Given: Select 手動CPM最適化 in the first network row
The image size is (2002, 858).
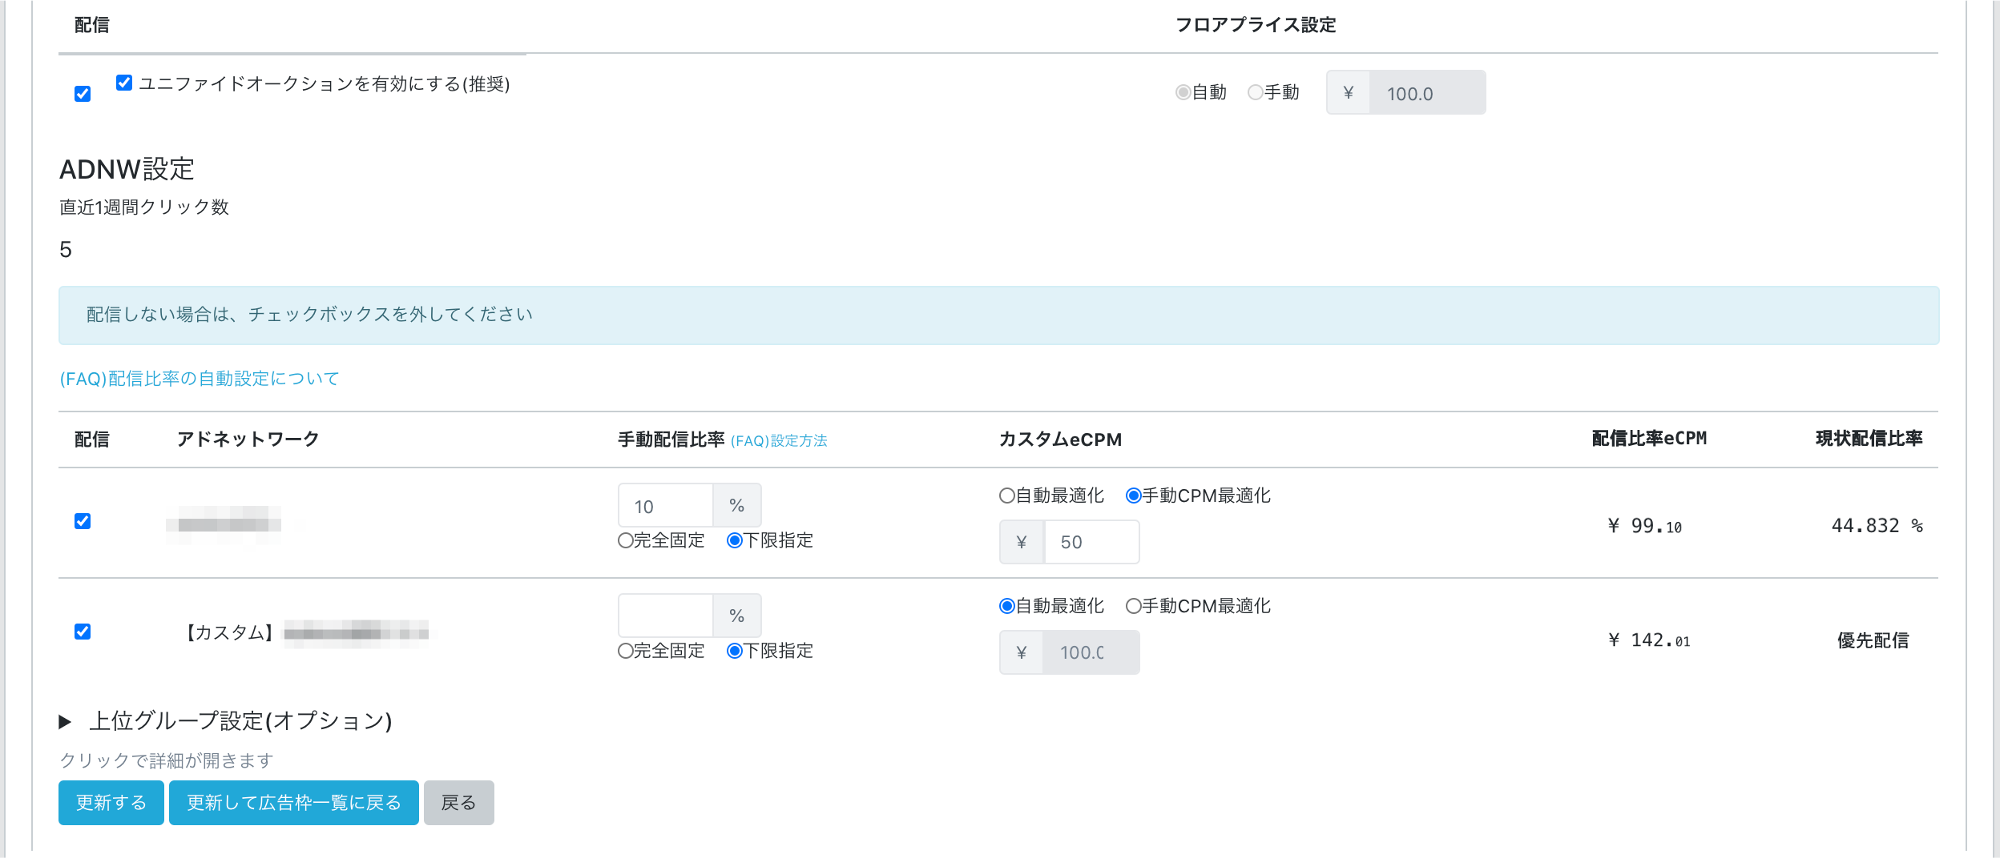Looking at the screenshot, I should pos(1134,496).
